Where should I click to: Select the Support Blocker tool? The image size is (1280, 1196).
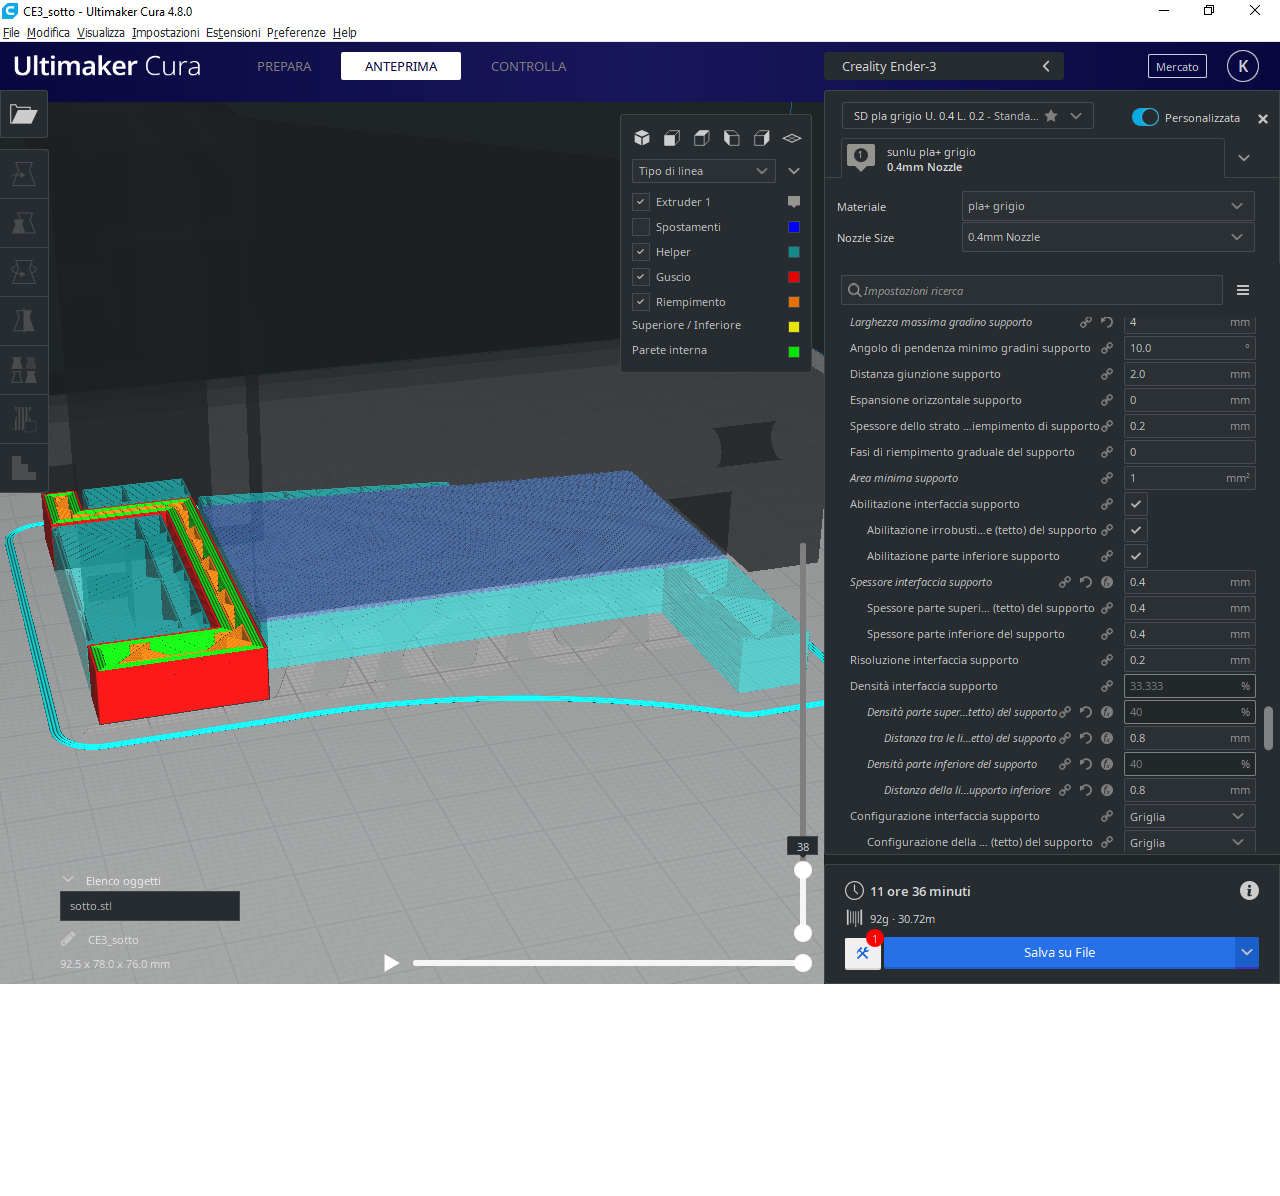click(x=24, y=419)
